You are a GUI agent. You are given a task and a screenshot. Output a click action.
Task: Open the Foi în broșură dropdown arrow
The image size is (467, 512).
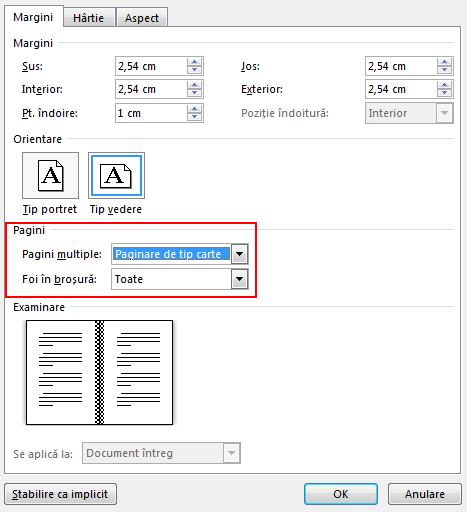240,279
